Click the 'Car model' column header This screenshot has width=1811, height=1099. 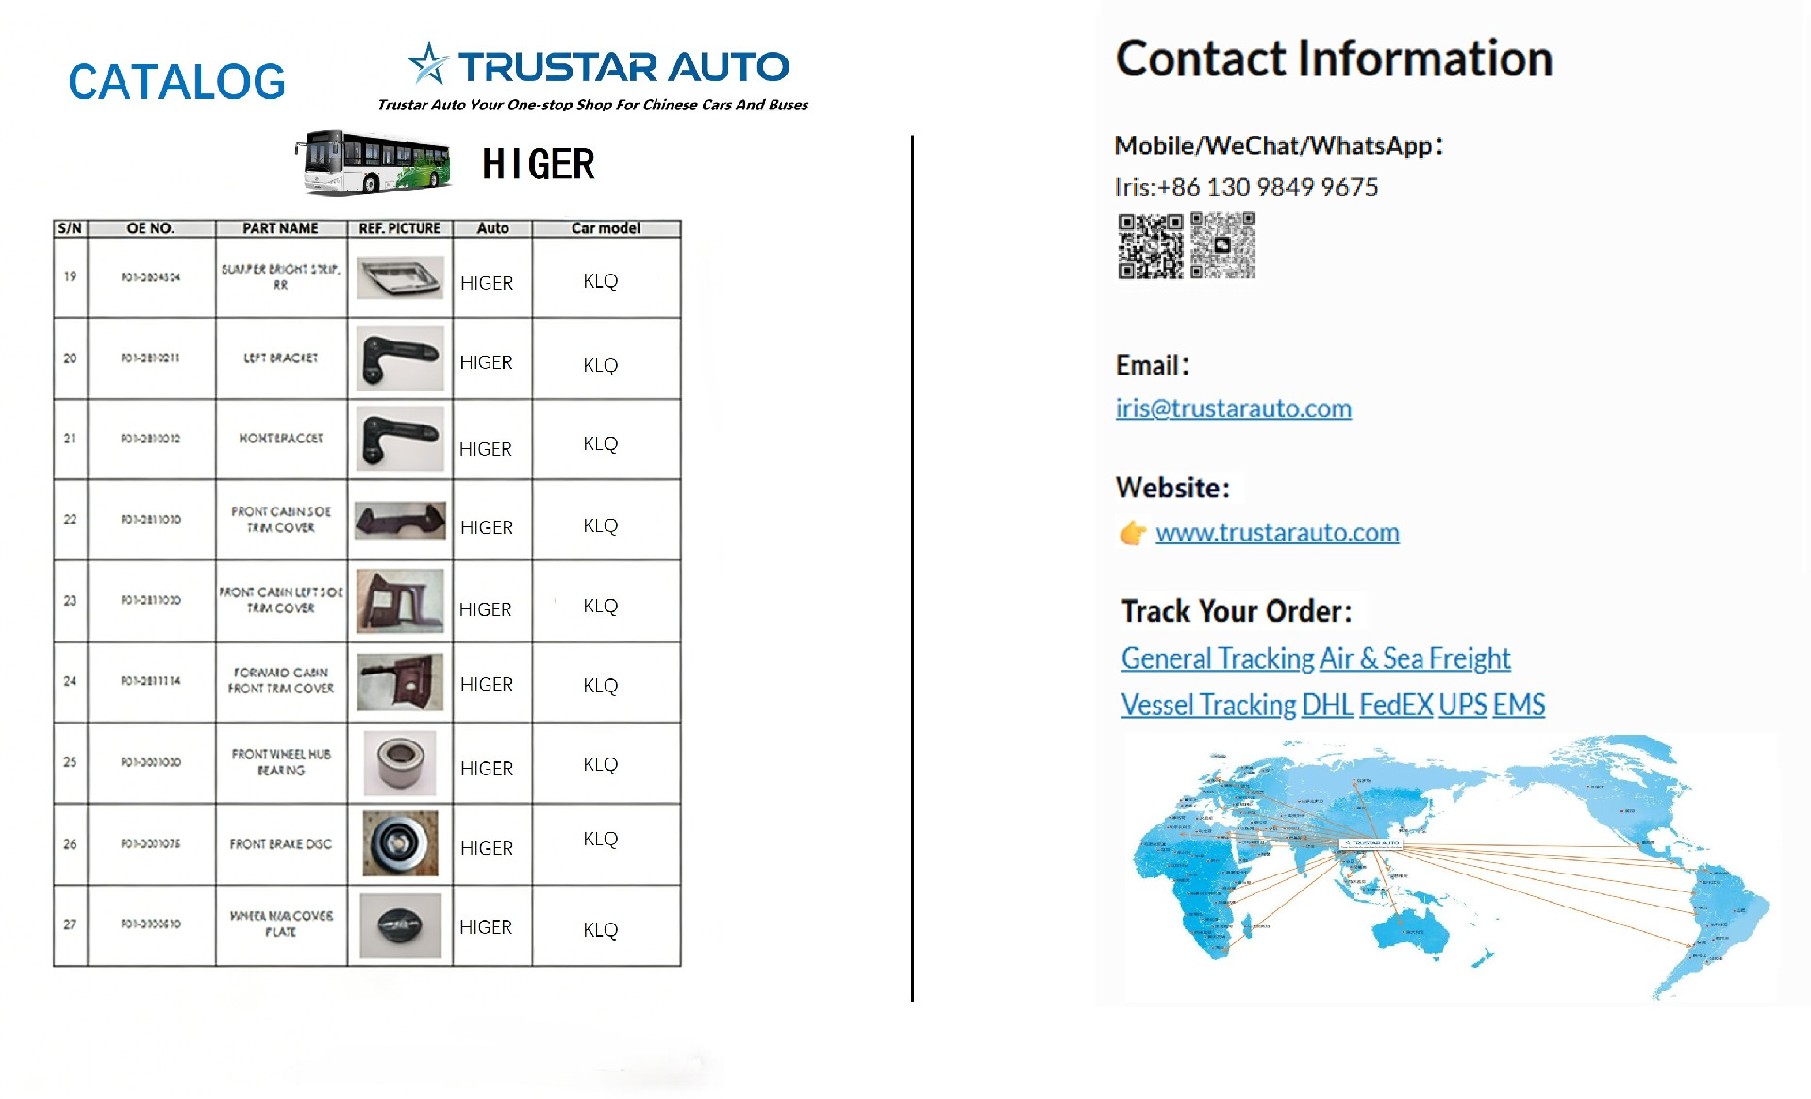606,228
